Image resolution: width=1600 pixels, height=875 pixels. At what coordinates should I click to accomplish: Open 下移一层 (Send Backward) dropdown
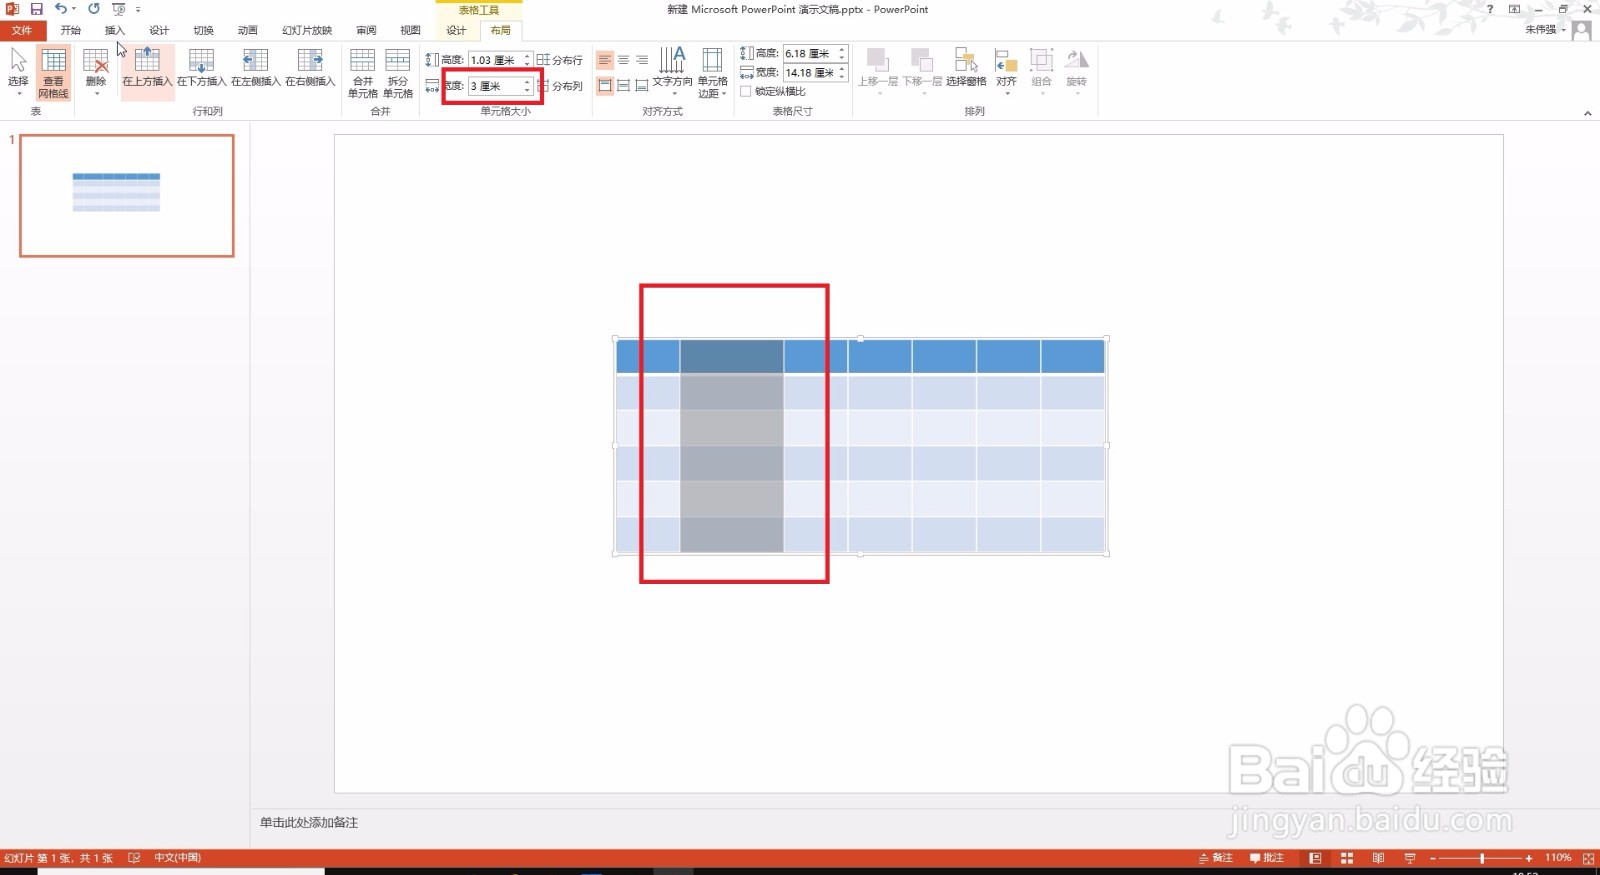tap(922, 72)
